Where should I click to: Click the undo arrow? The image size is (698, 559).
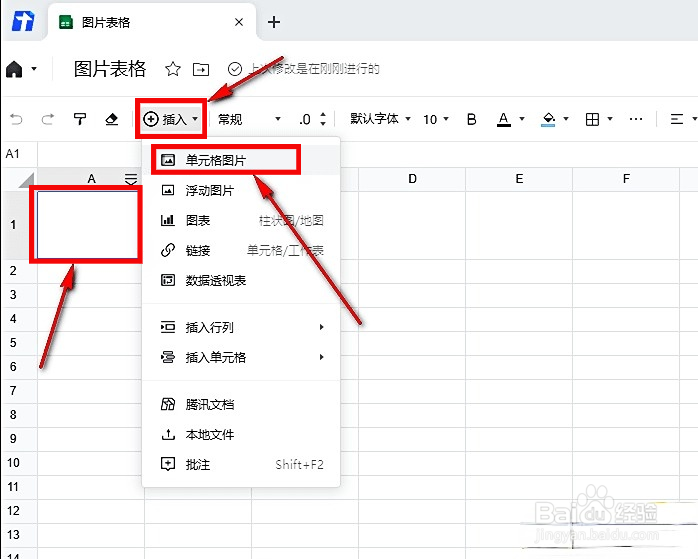tap(16, 119)
